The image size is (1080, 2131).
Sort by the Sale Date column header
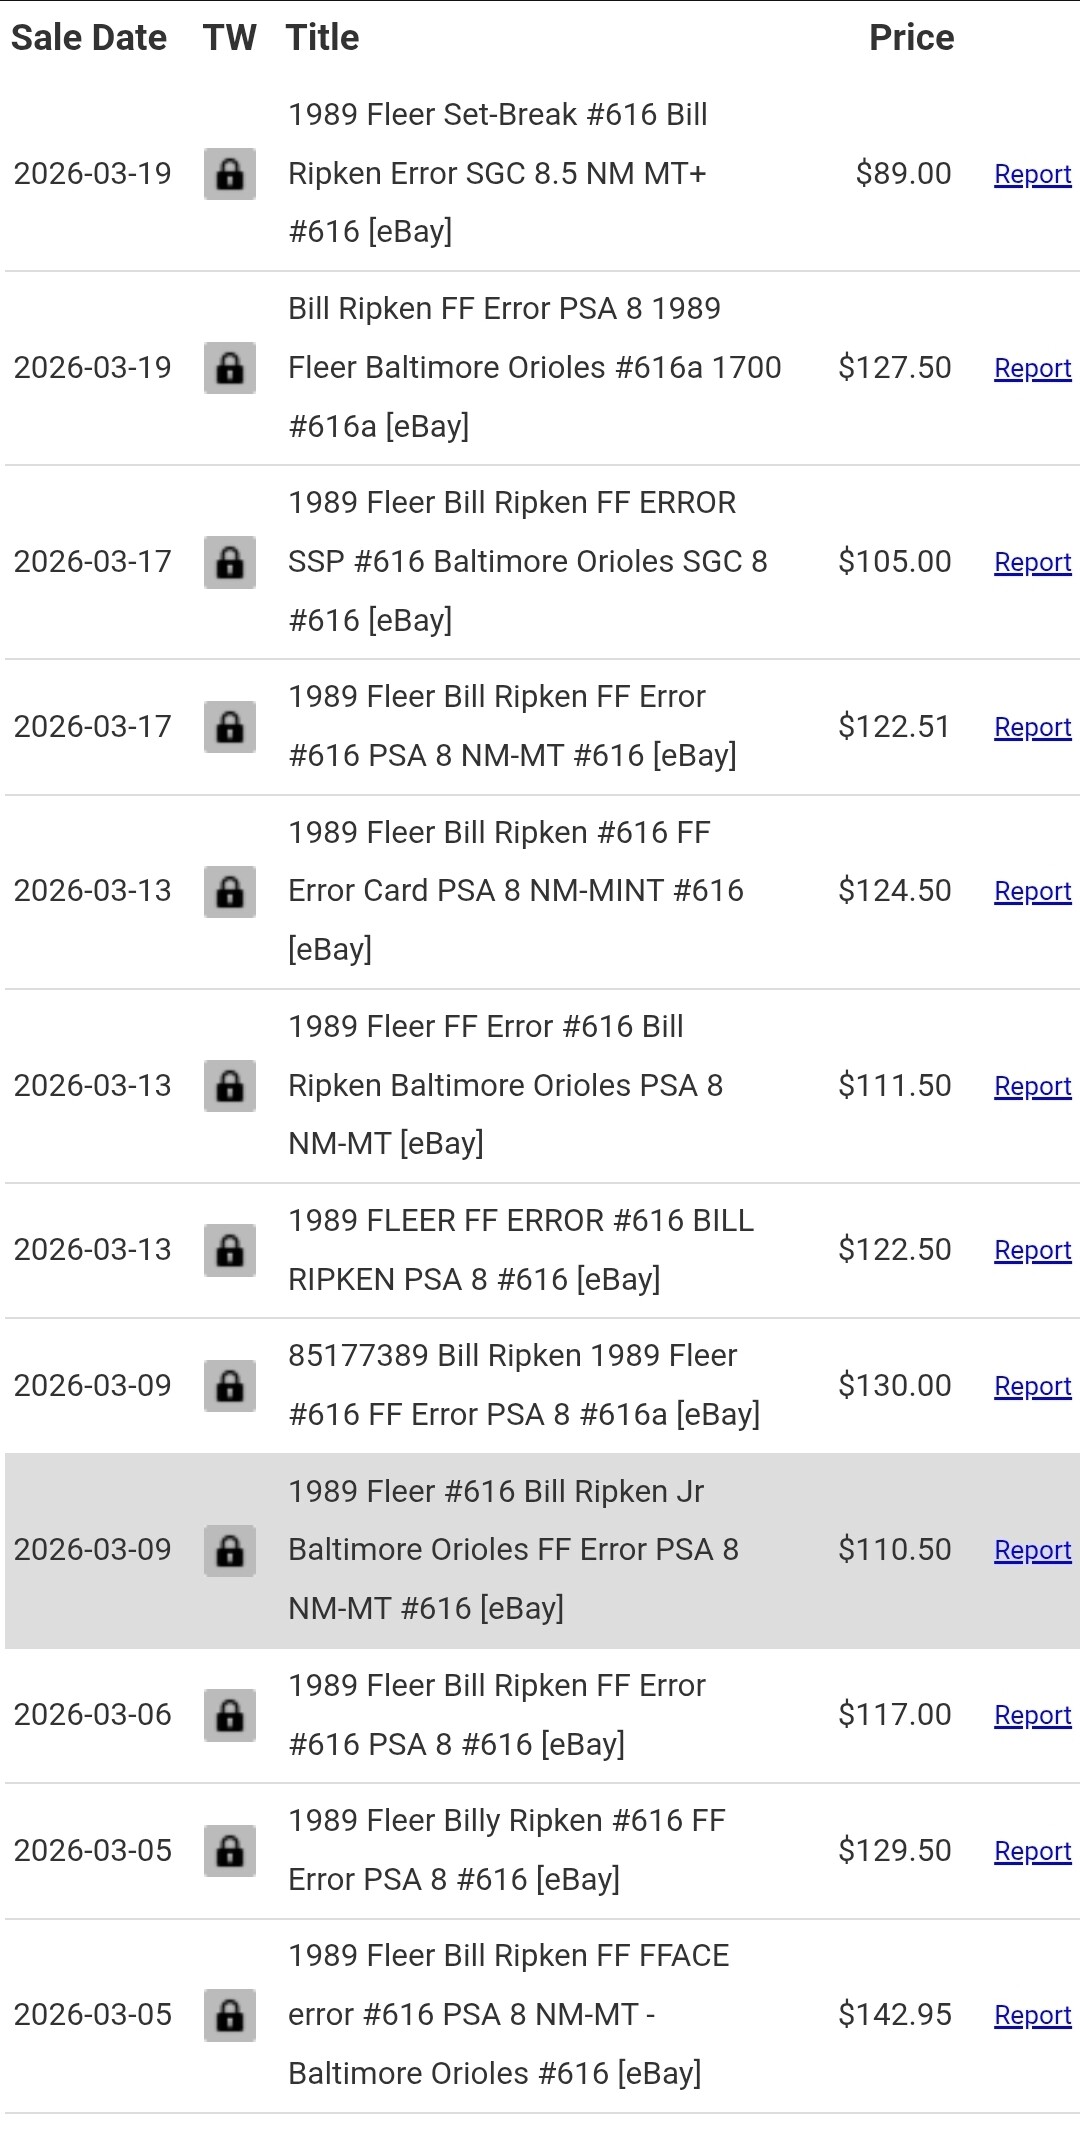[89, 38]
